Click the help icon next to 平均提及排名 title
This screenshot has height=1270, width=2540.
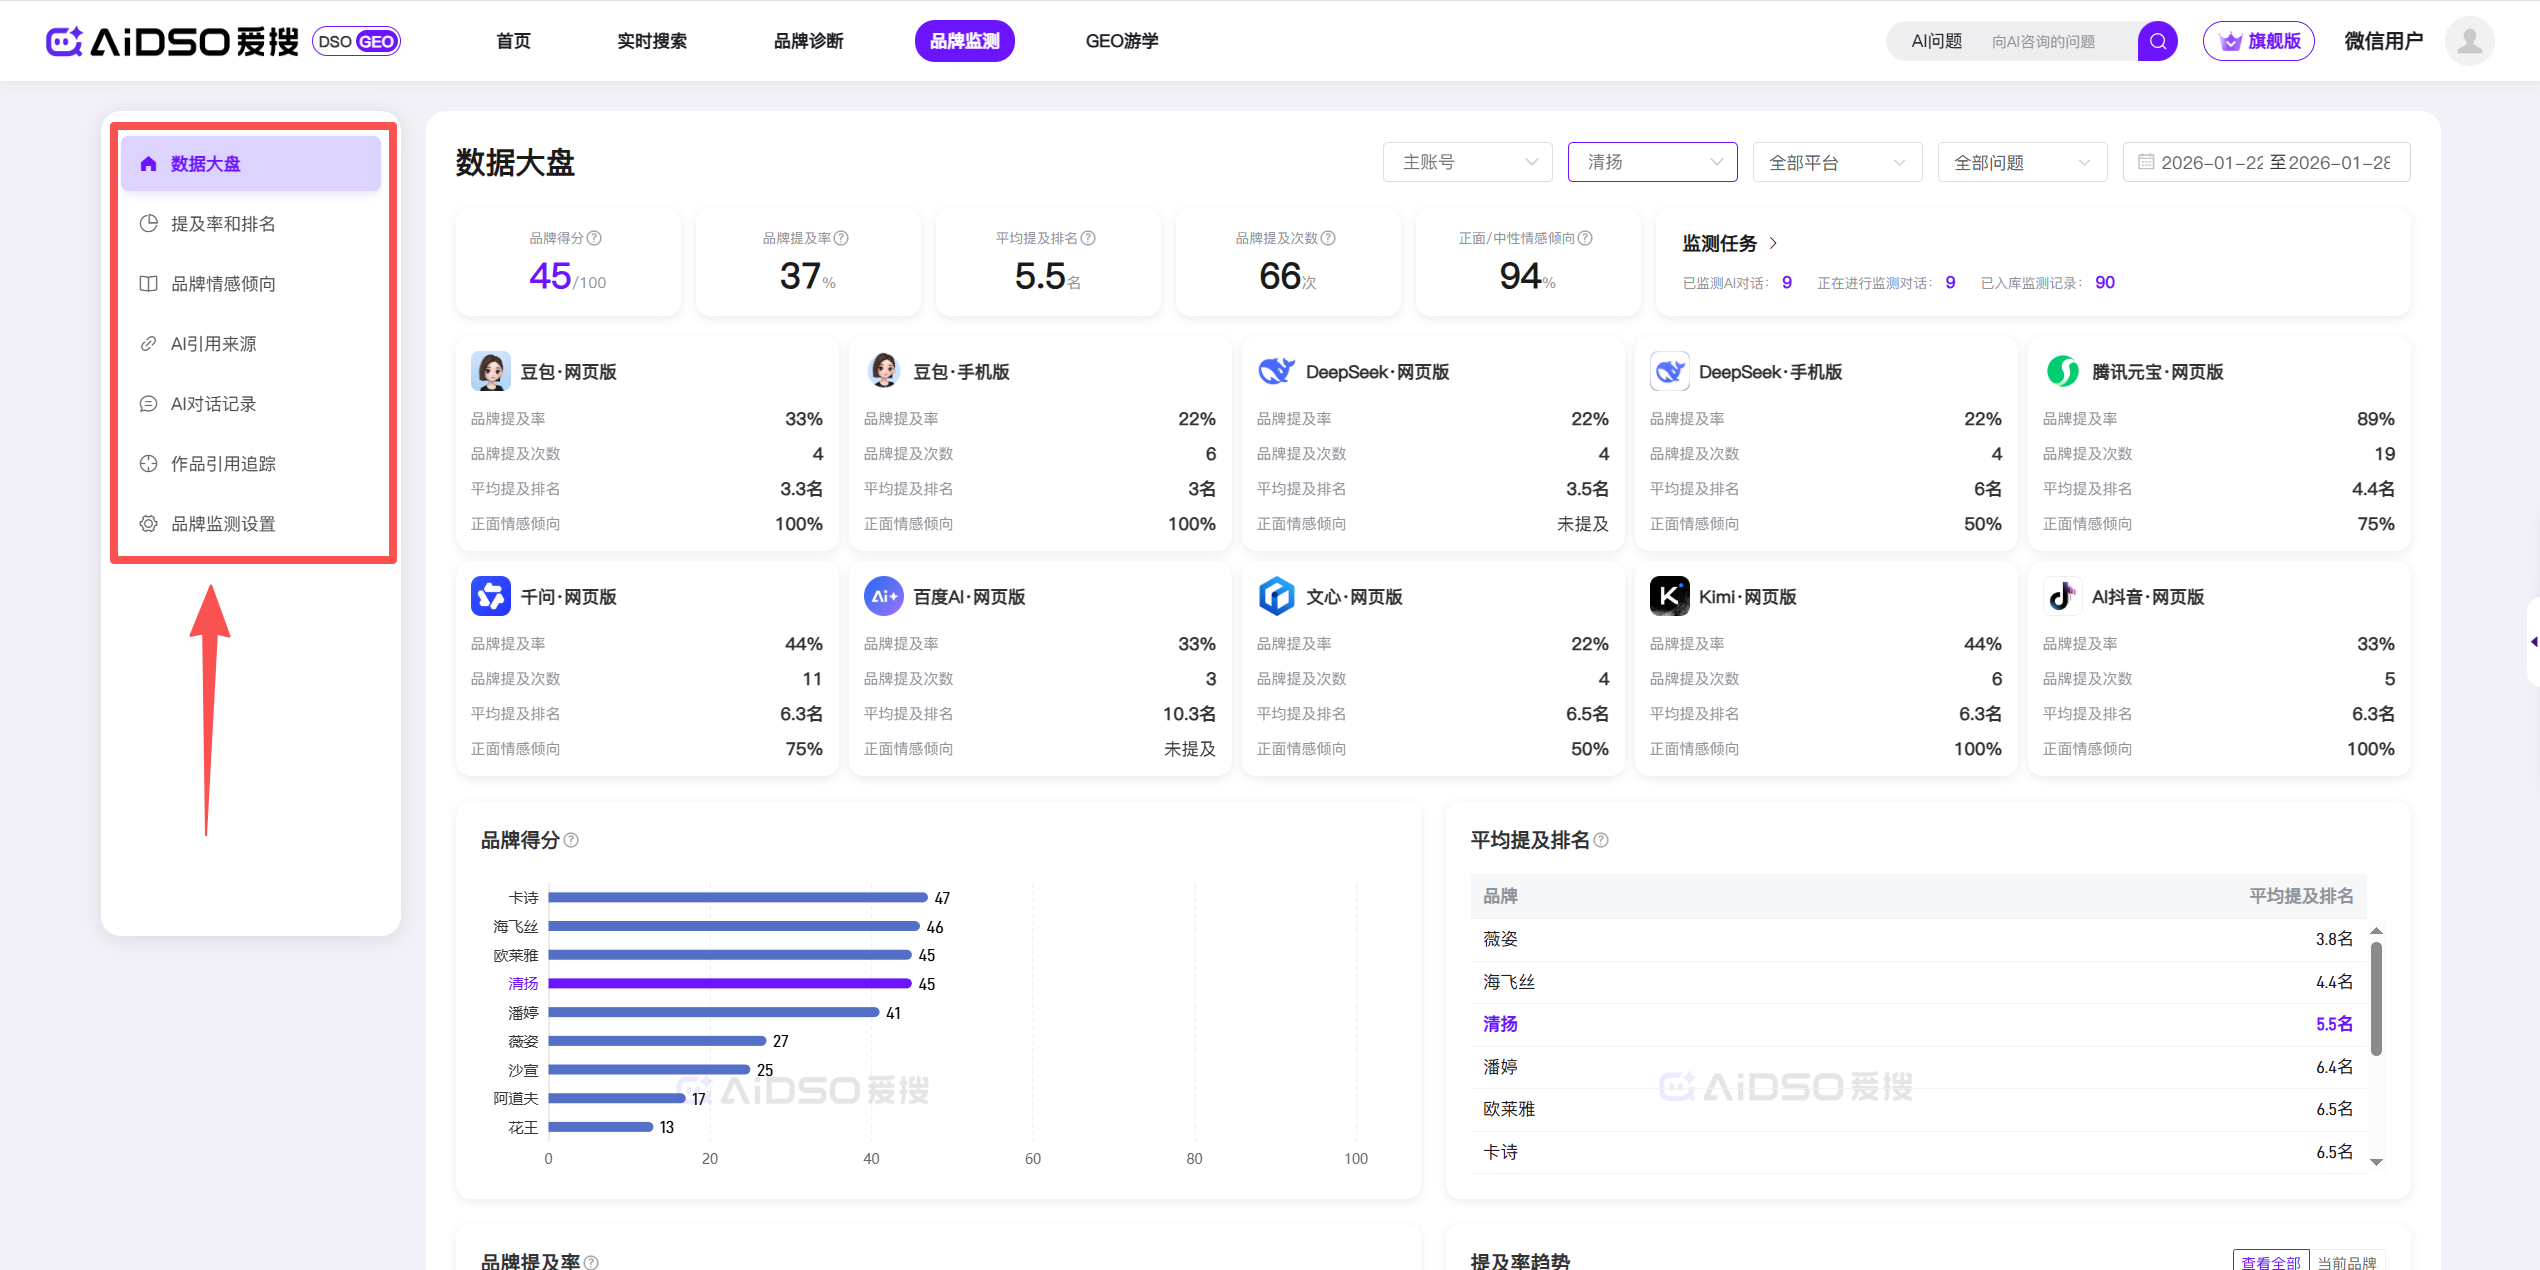pos(1601,840)
